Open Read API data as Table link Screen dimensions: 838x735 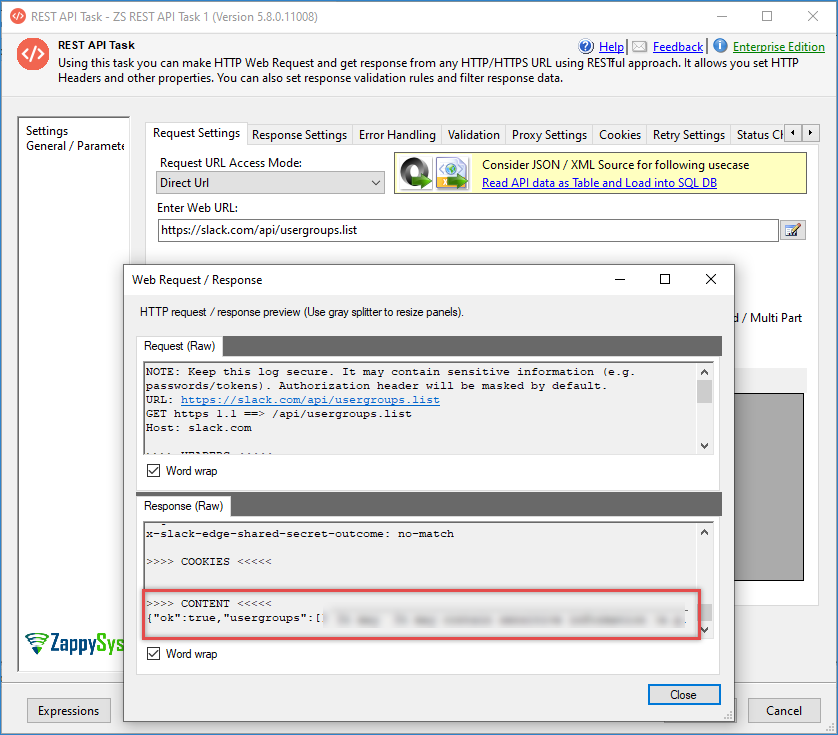(x=599, y=183)
